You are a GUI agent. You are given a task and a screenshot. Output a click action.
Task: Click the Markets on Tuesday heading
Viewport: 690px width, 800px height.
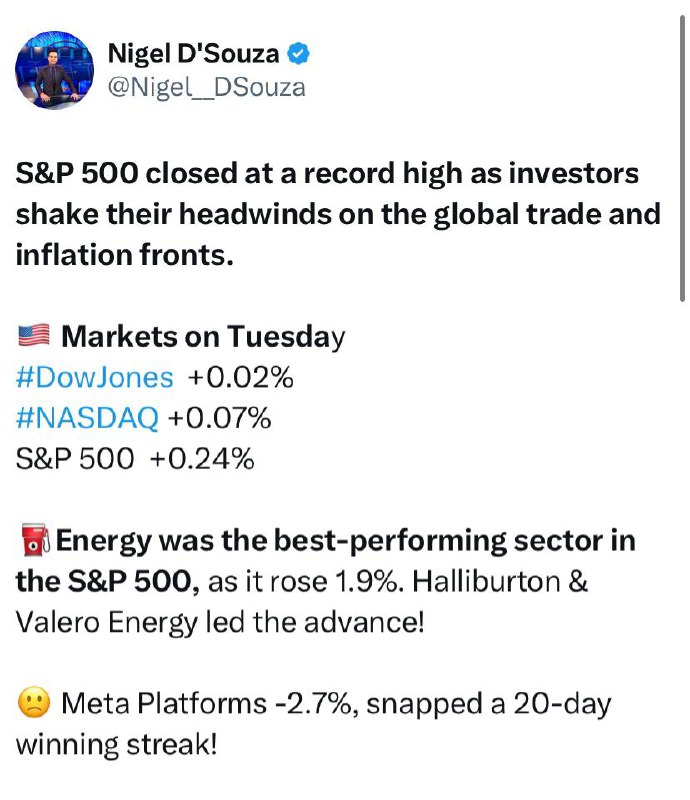point(203,337)
